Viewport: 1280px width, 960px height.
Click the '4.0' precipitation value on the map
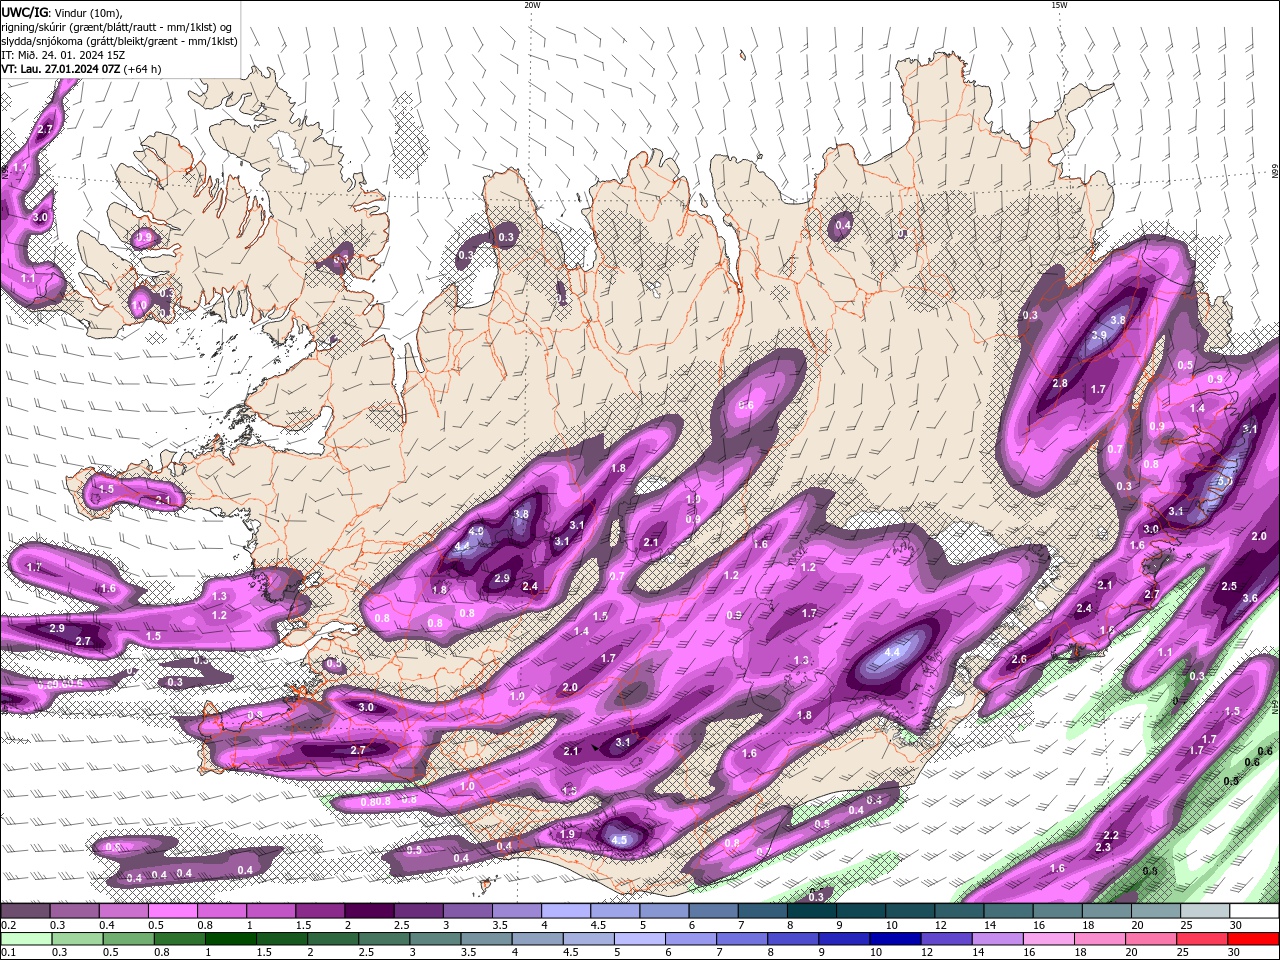[x=476, y=531]
